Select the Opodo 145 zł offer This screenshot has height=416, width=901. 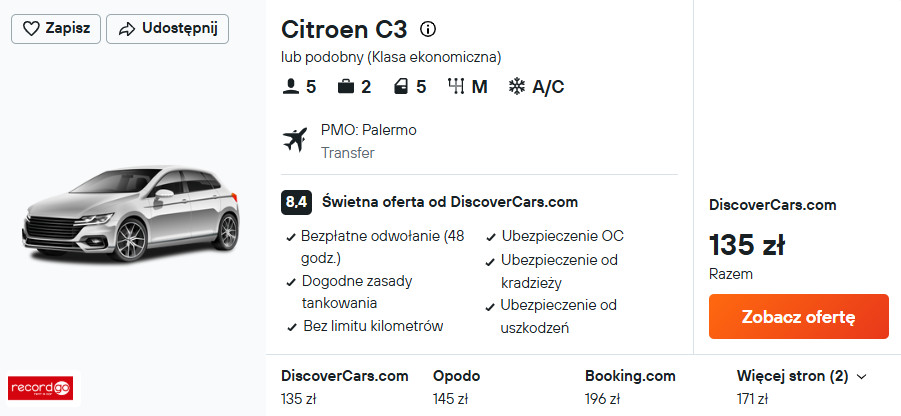pos(456,387)
